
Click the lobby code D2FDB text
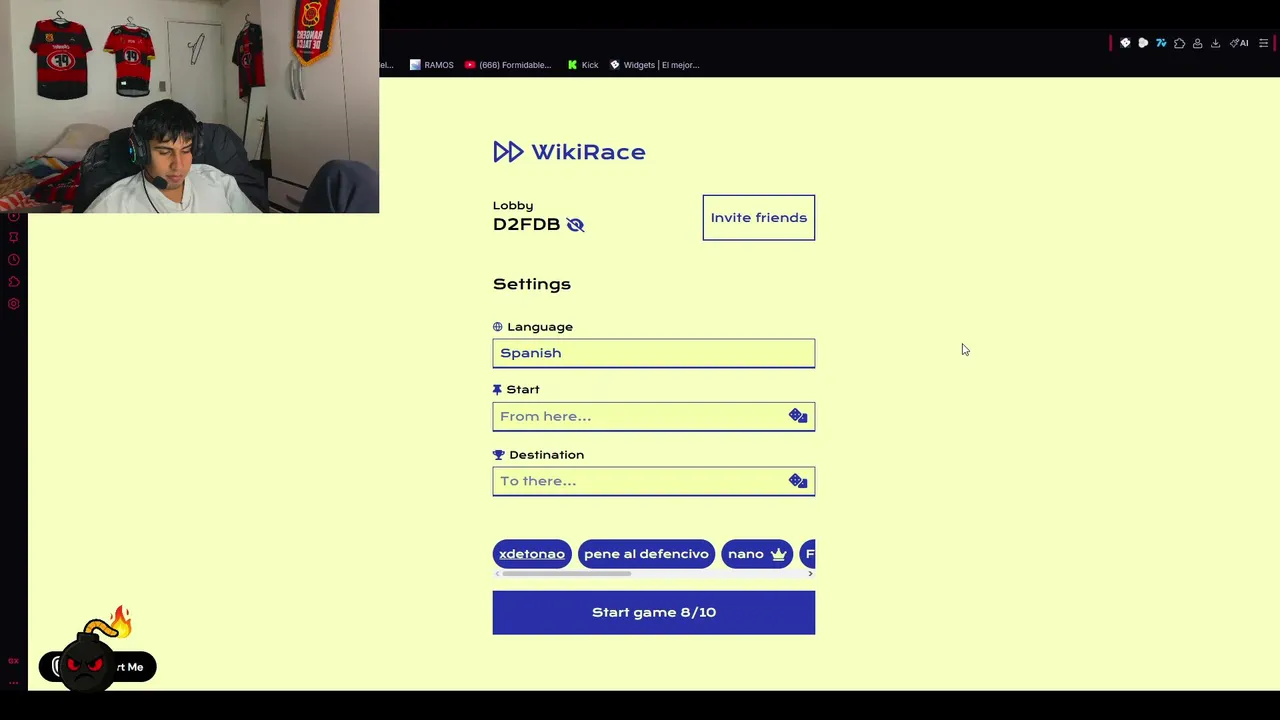(x=526, y=225)
